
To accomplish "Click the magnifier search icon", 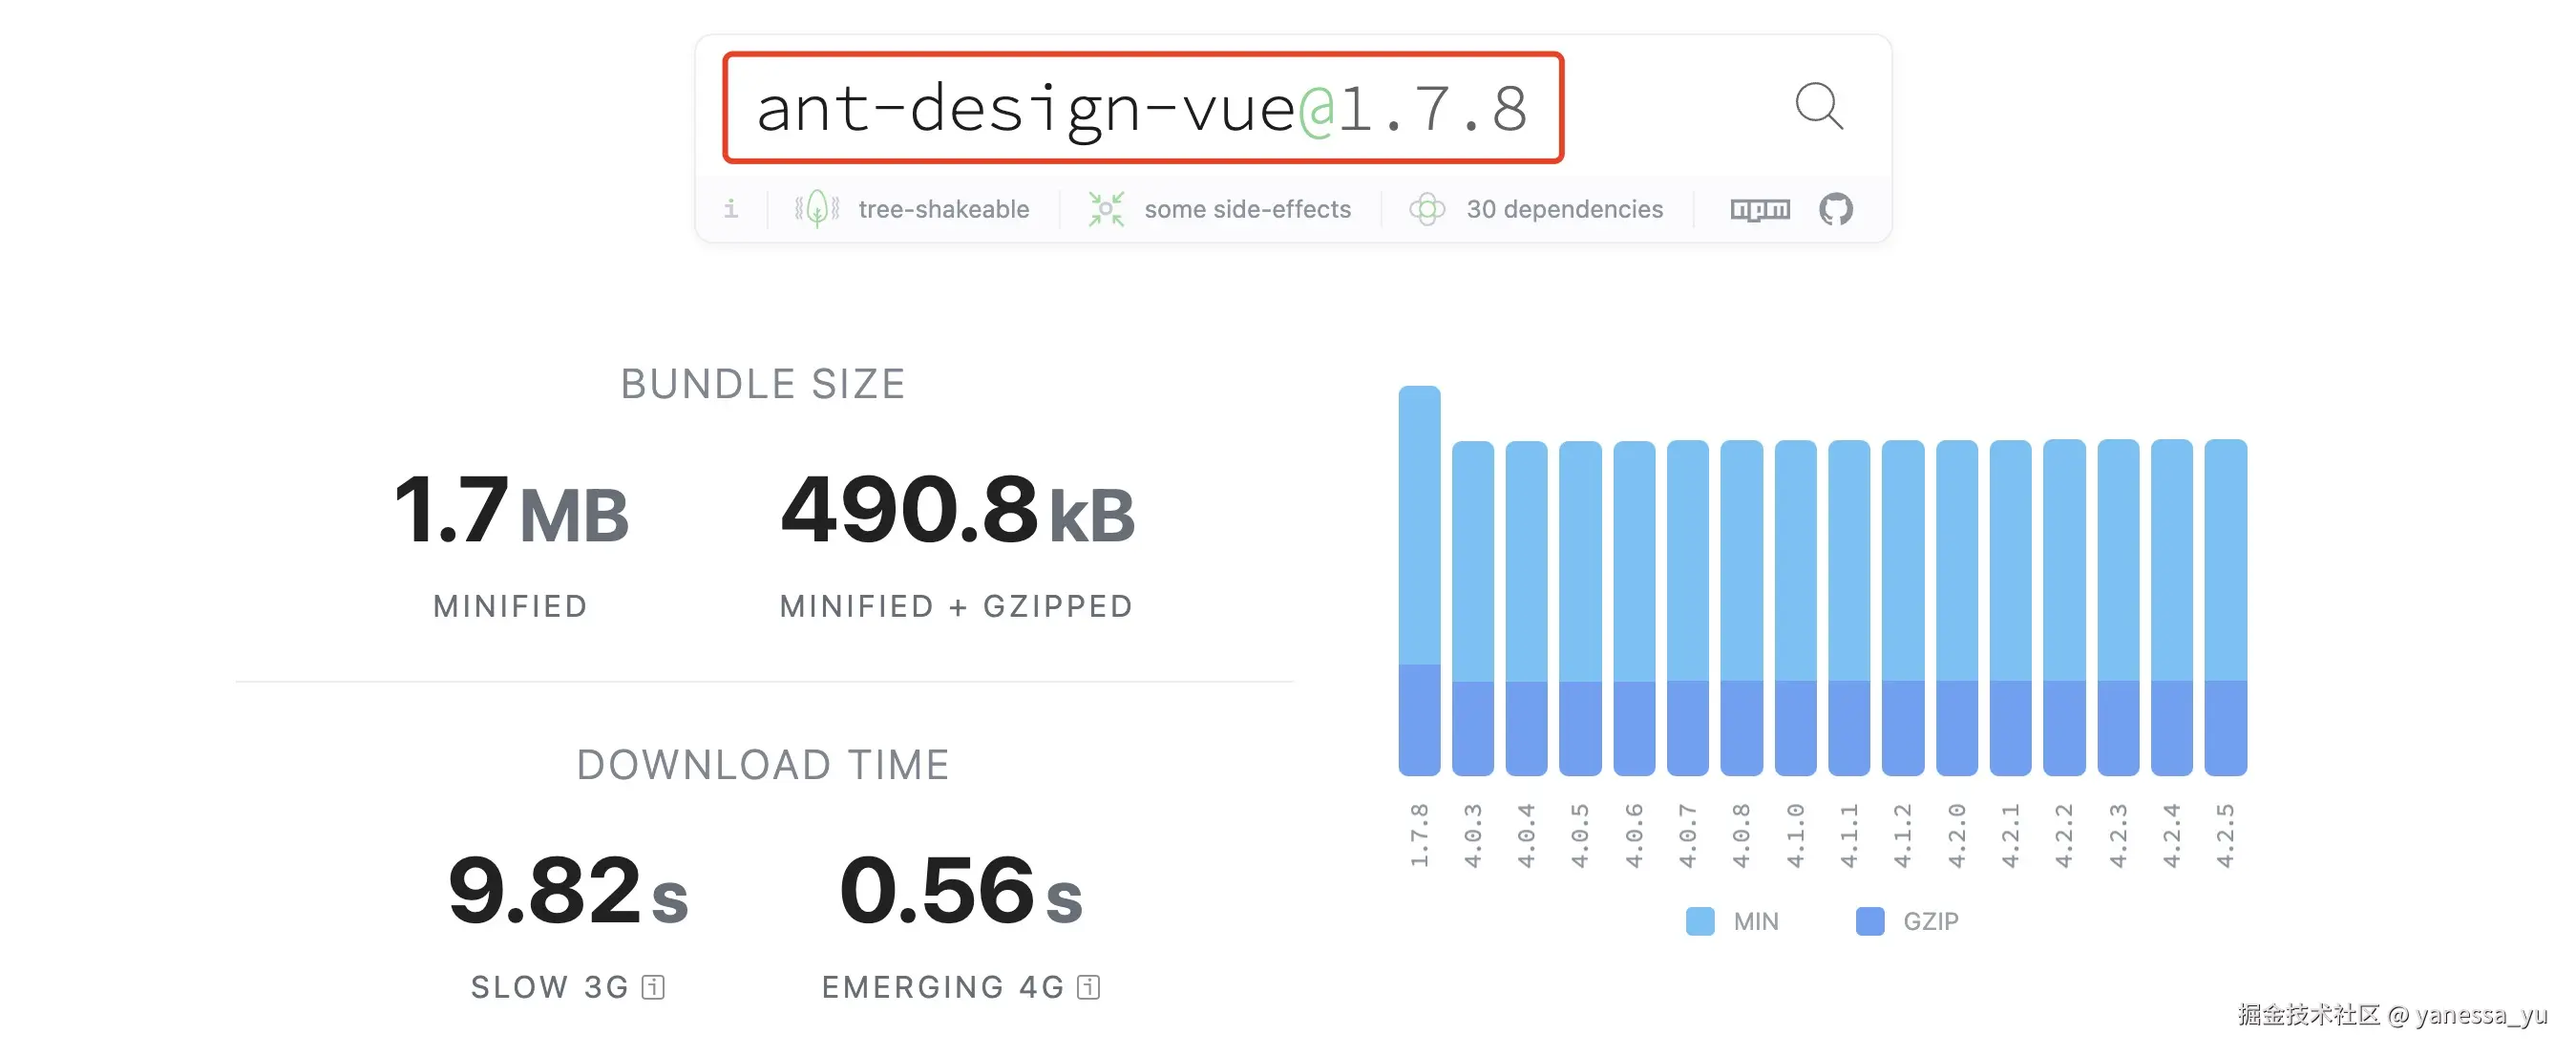I will coord(1818,106).
